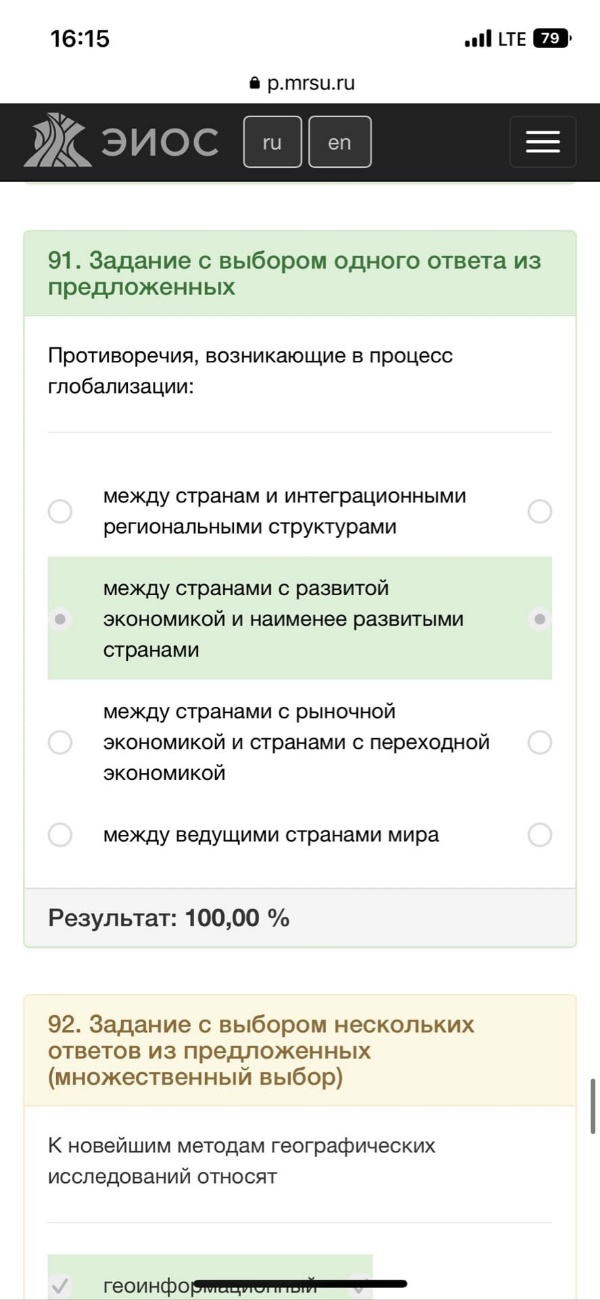Screen dimensions: 600x1300
Task: Tap the cellular signal bars icon
Action: pos(478,39)
